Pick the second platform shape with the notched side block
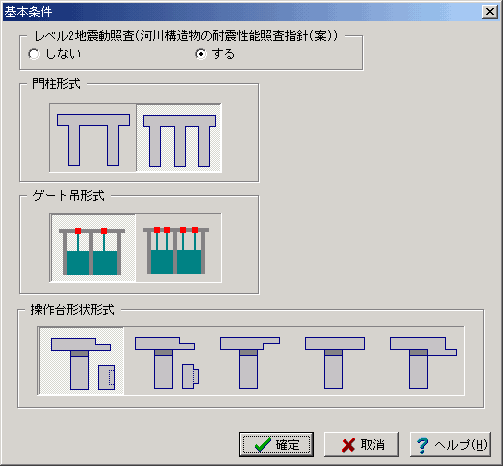503x466 pixels. point(166,361)
